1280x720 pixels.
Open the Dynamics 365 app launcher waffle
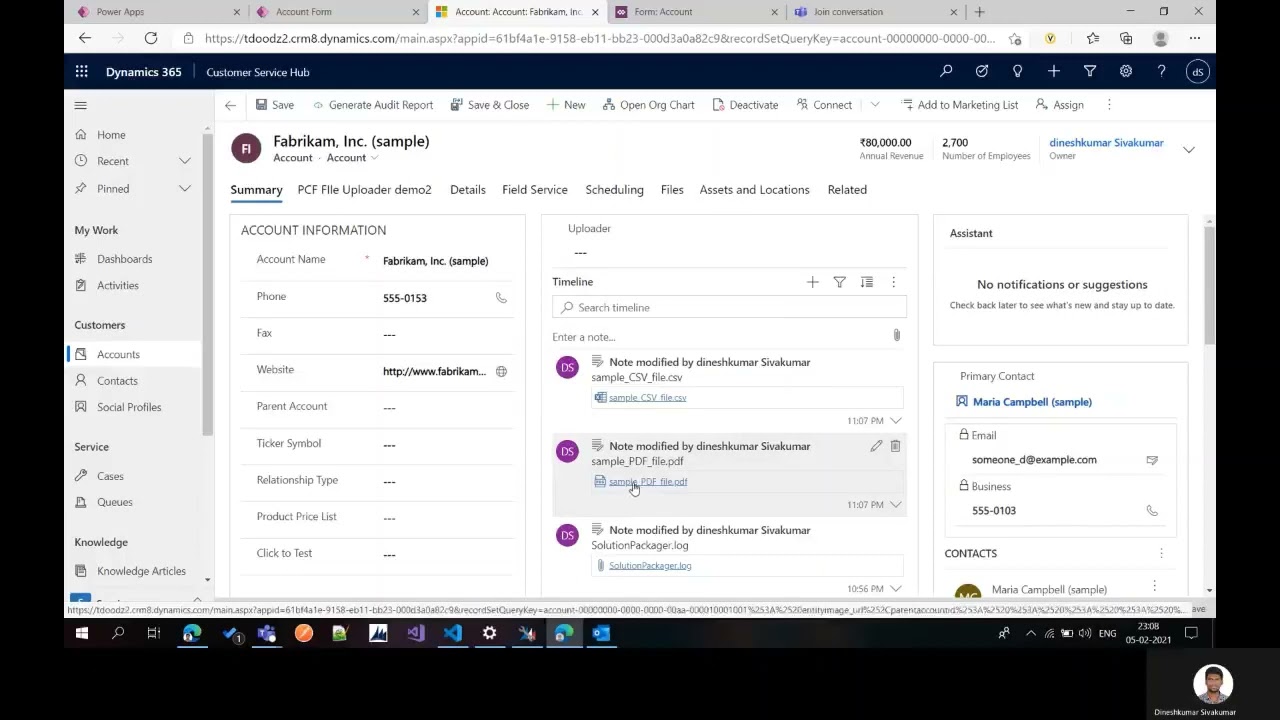[x=81, y=72]
